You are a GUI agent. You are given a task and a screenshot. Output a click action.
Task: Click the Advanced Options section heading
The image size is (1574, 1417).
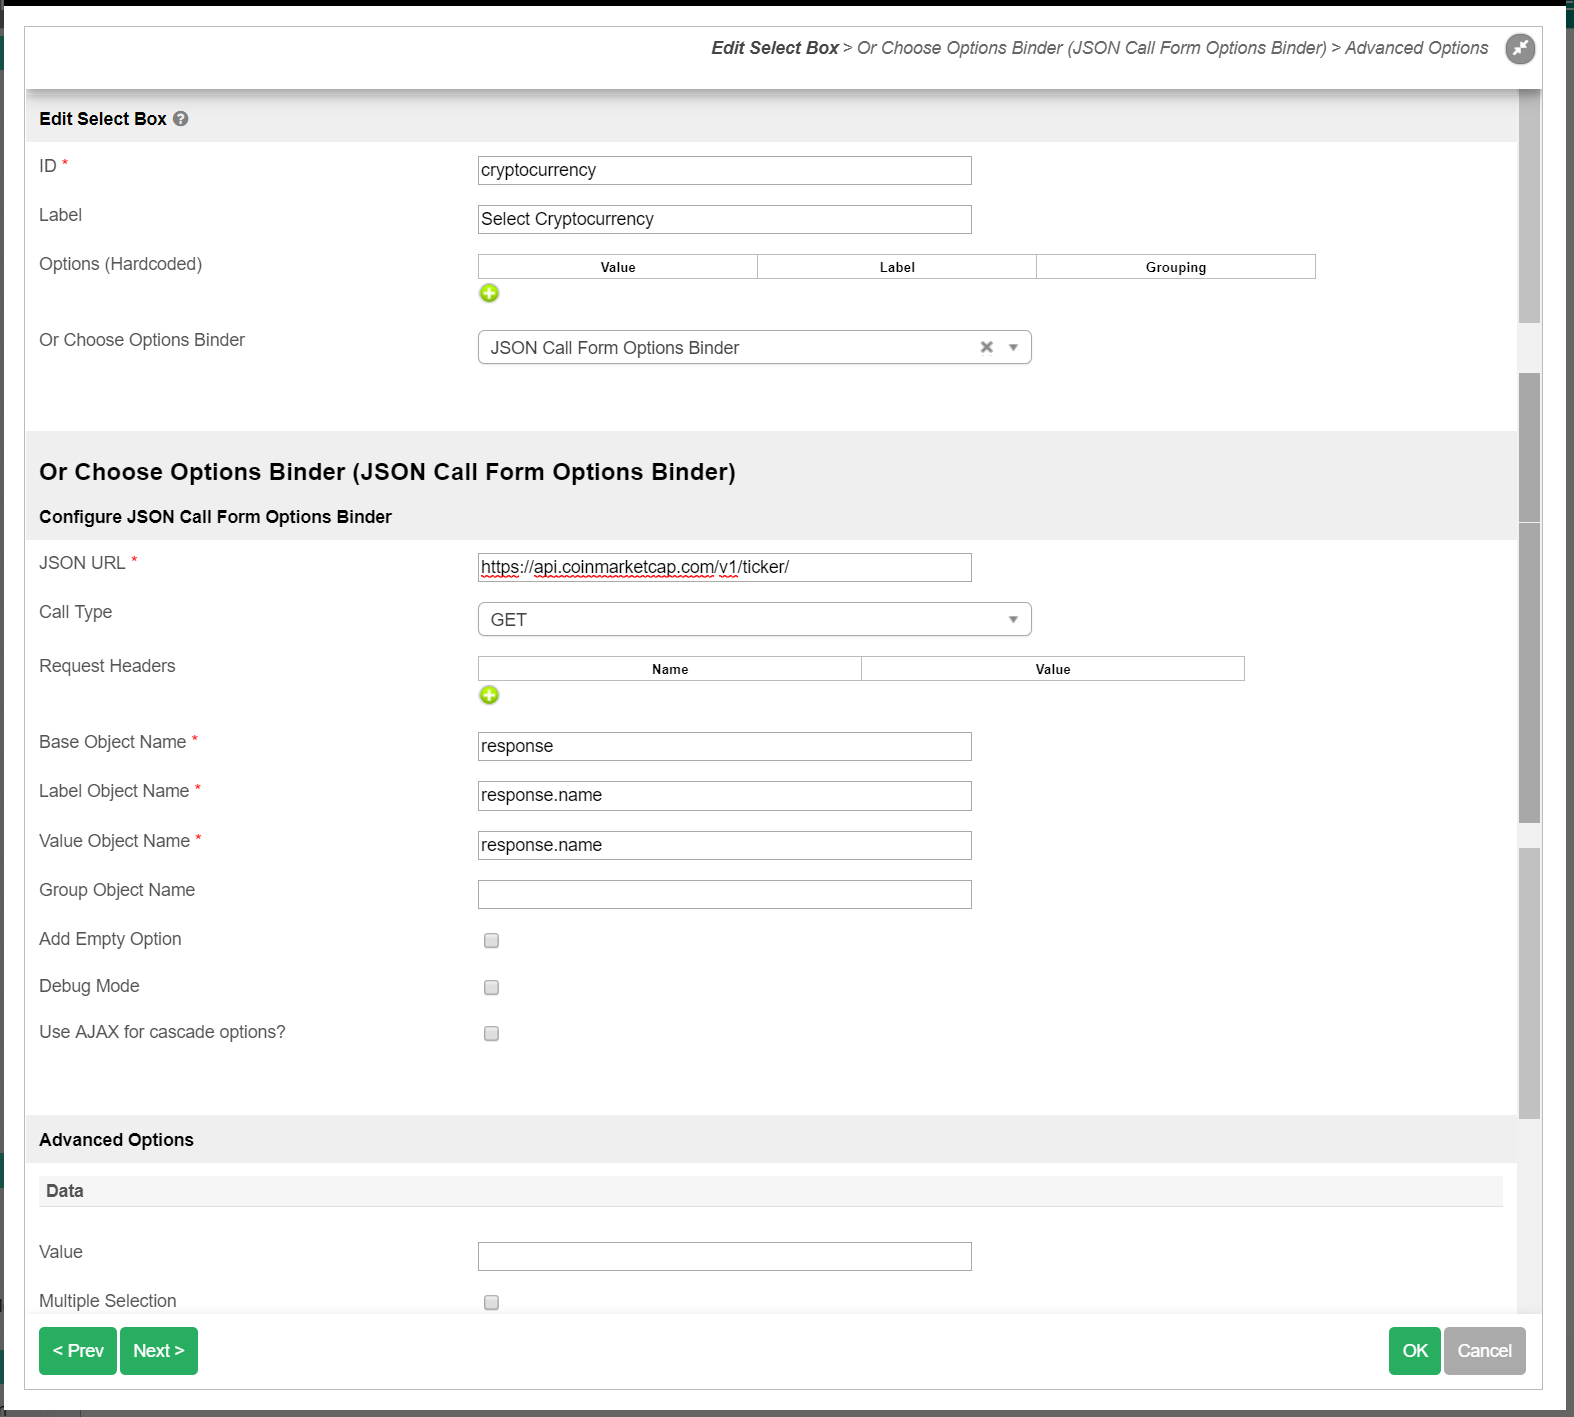pos(116,1140)
